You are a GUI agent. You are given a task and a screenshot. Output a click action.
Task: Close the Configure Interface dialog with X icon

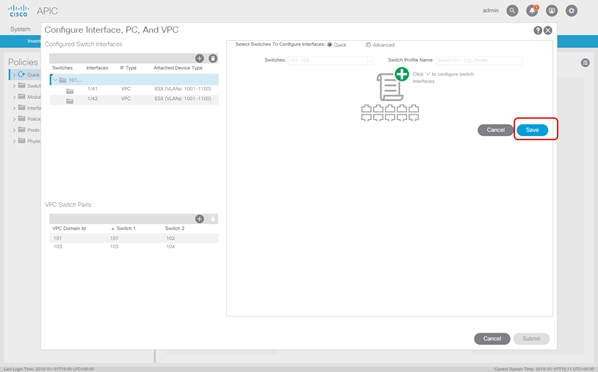tap(548, 31)
